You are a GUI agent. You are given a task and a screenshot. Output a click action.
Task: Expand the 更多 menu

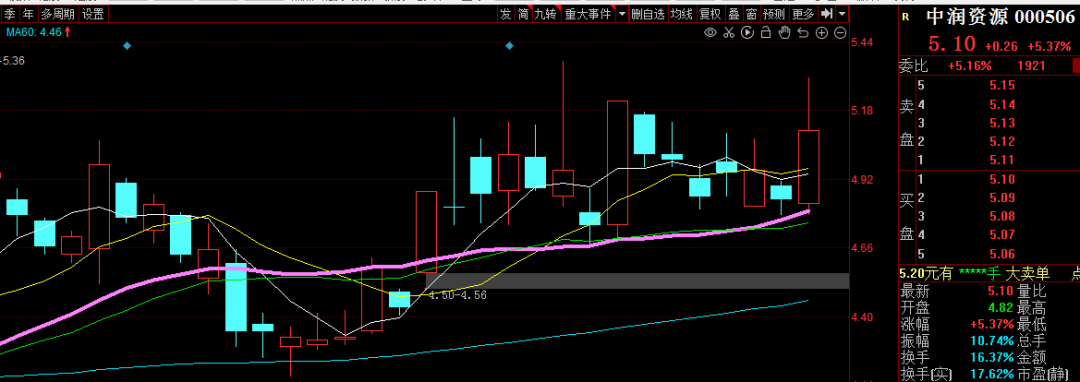803,13
